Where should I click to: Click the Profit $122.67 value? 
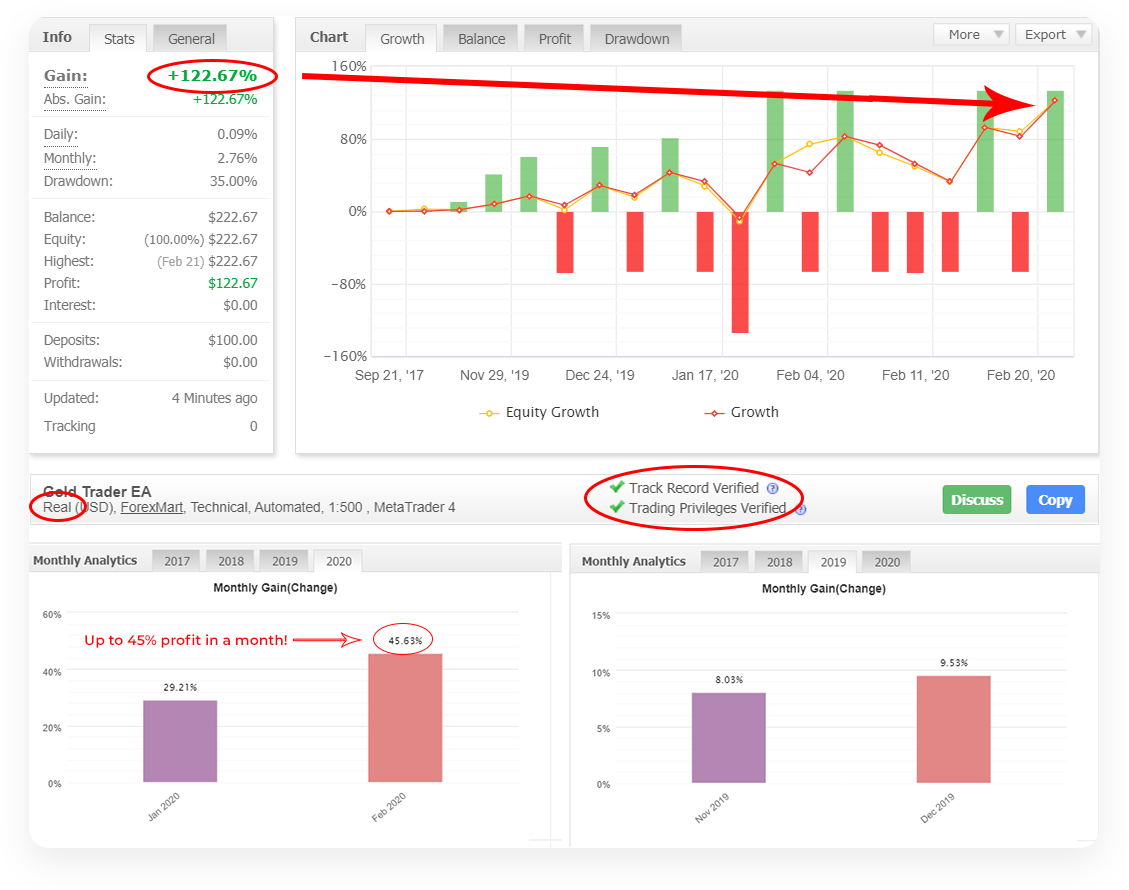coord(233,284)
